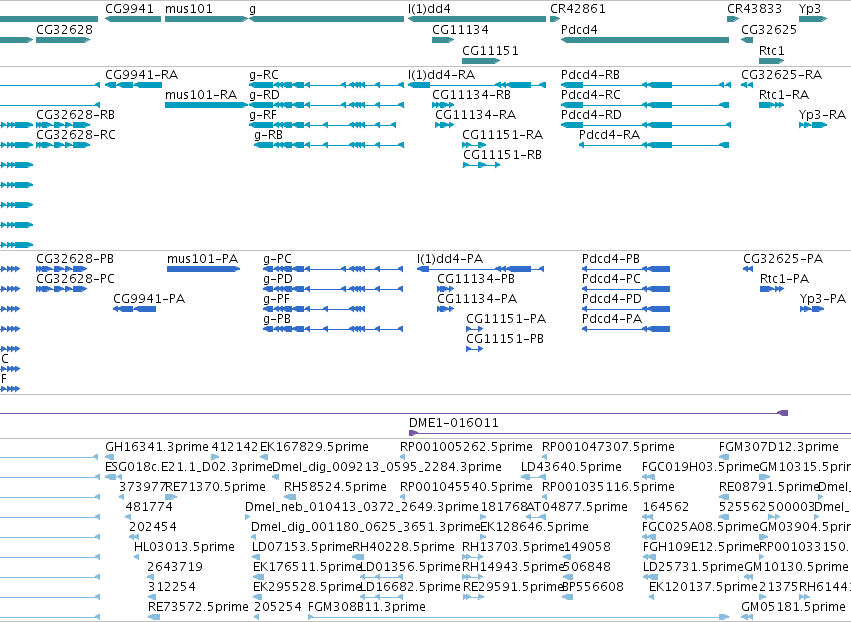Image resolution: width=851 pixels, height=622 pixels.
Task: Select the HL03013.5prime EST label
Action: 185,547
